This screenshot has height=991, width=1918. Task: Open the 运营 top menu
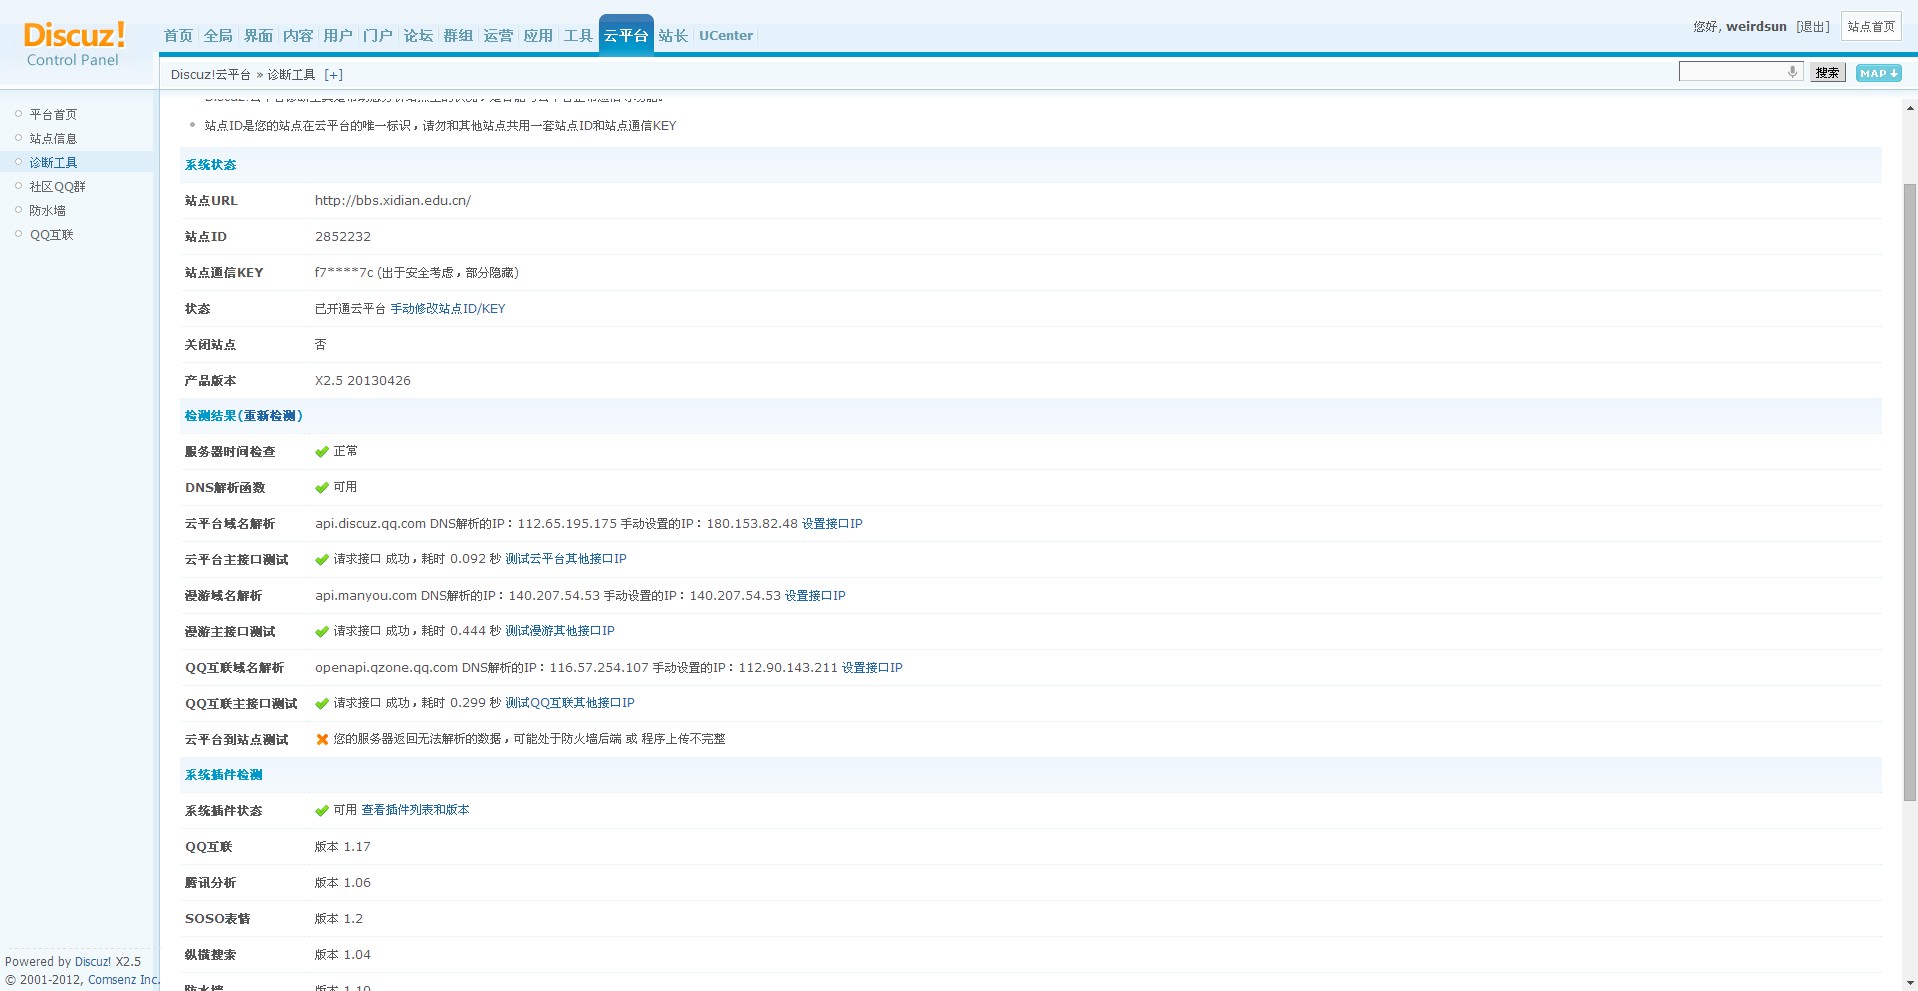coord(498,36)
